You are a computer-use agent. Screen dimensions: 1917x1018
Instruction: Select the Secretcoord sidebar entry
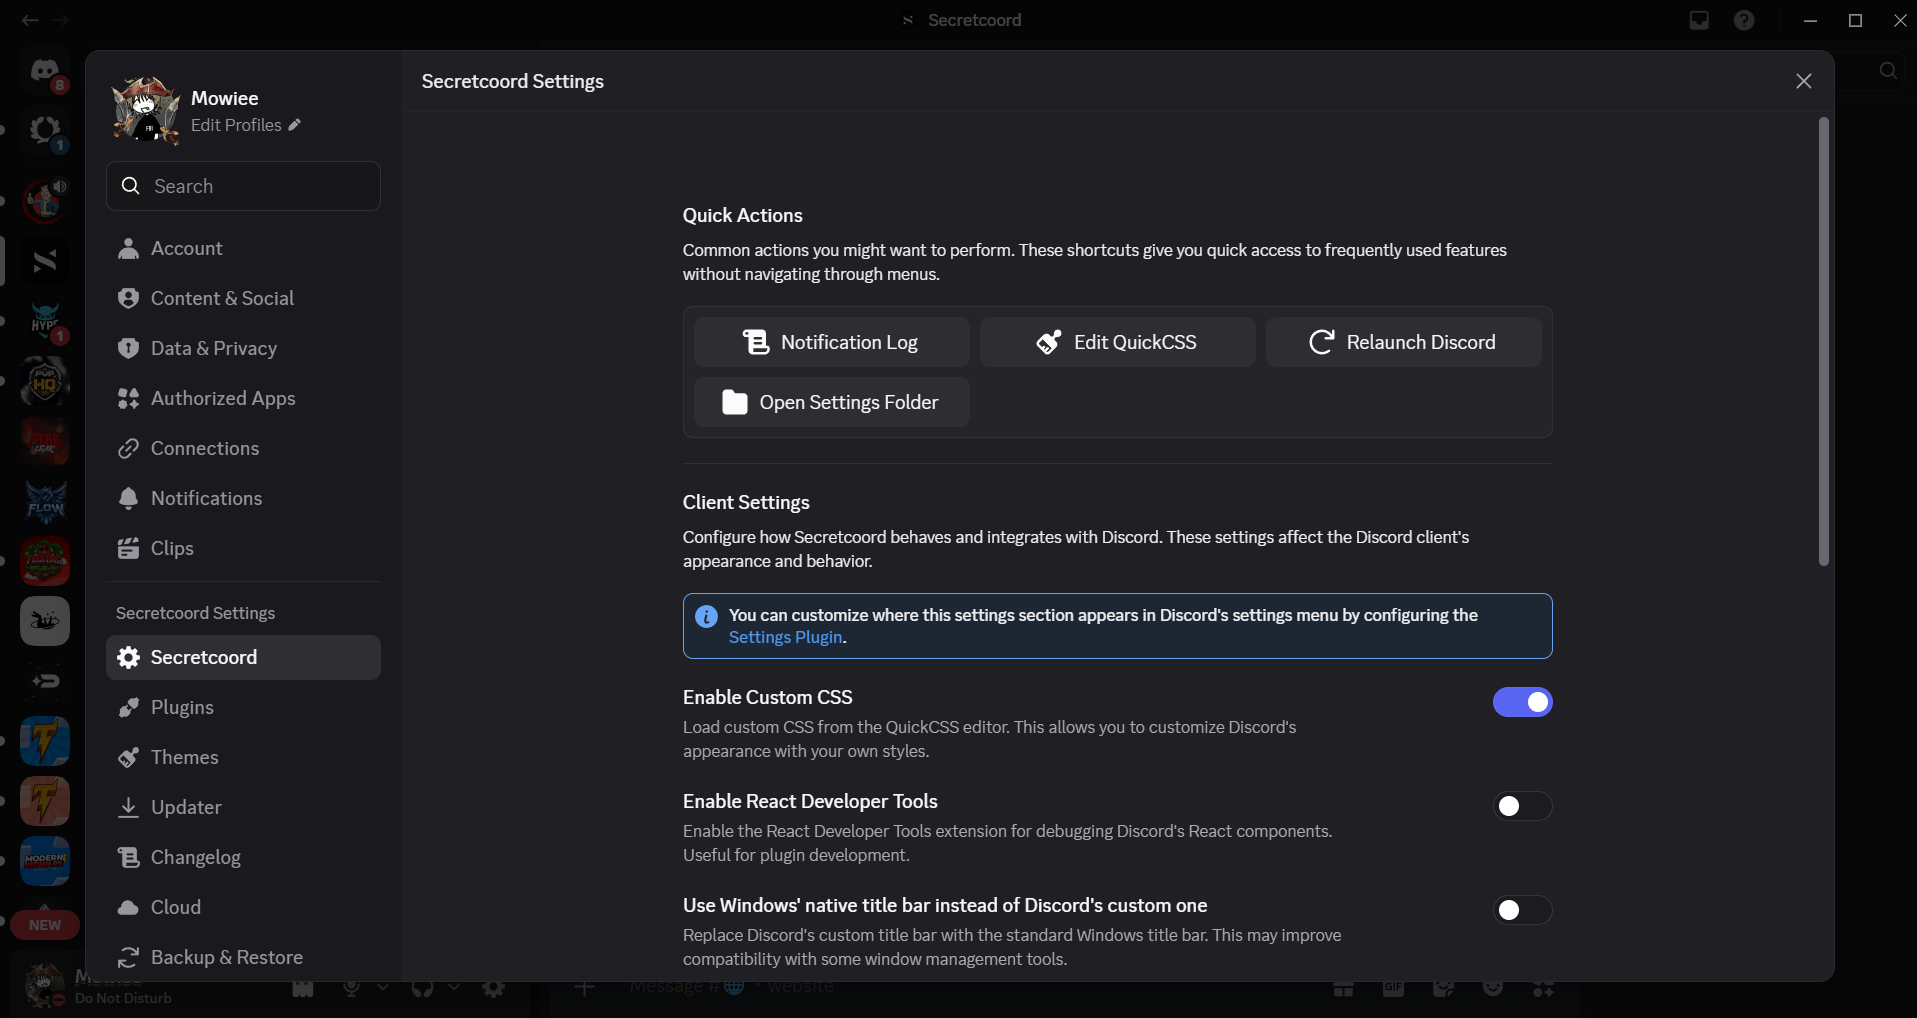tap(243, 657)
